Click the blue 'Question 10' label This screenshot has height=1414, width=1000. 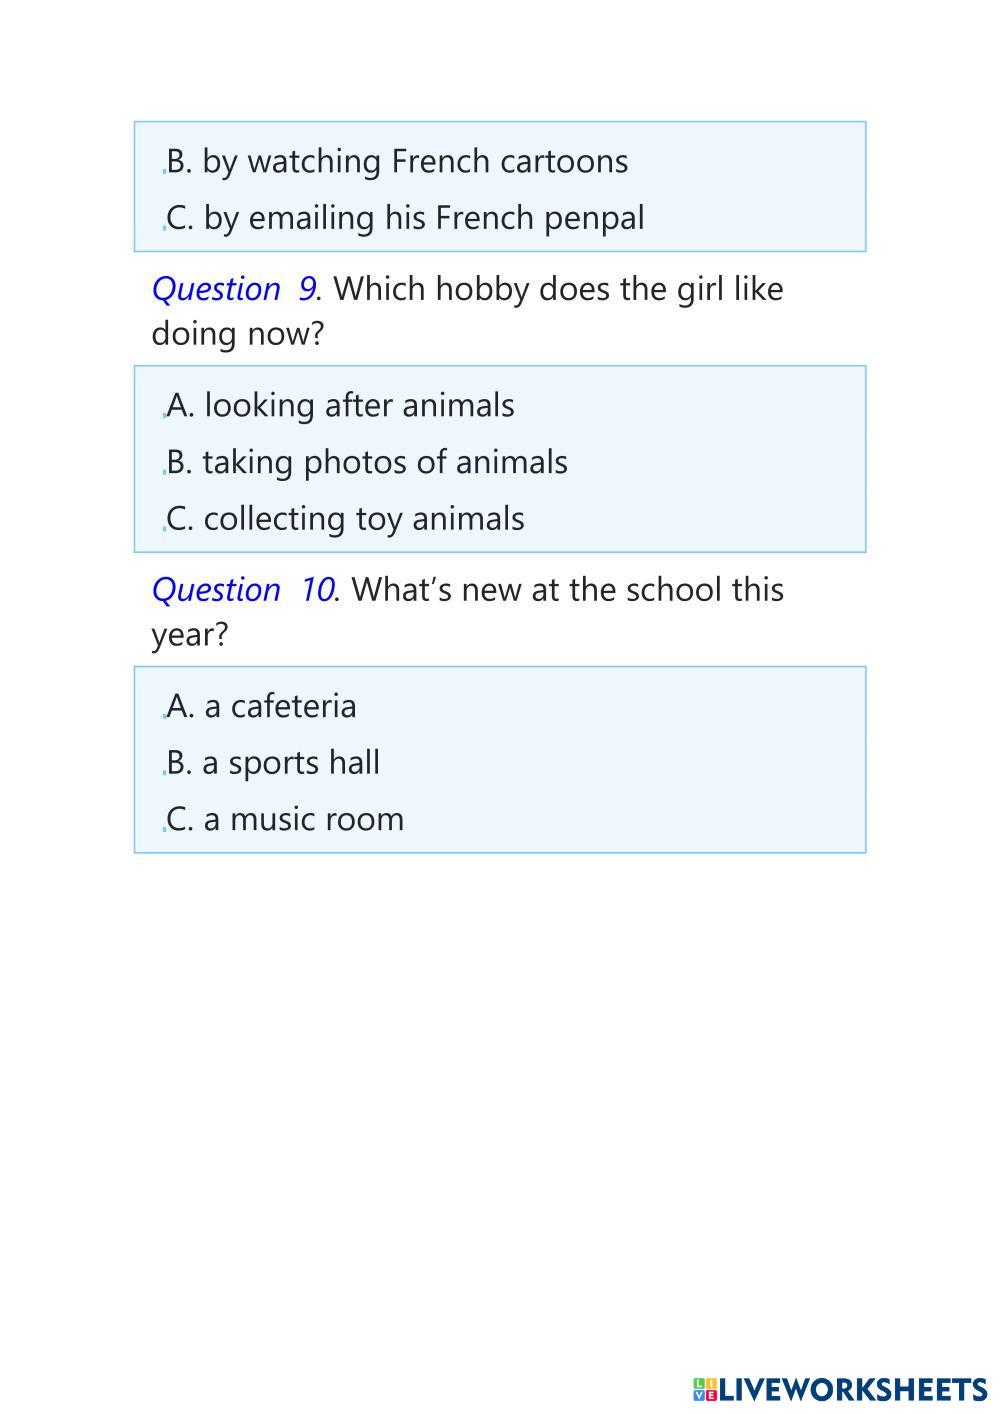[243, 590]
